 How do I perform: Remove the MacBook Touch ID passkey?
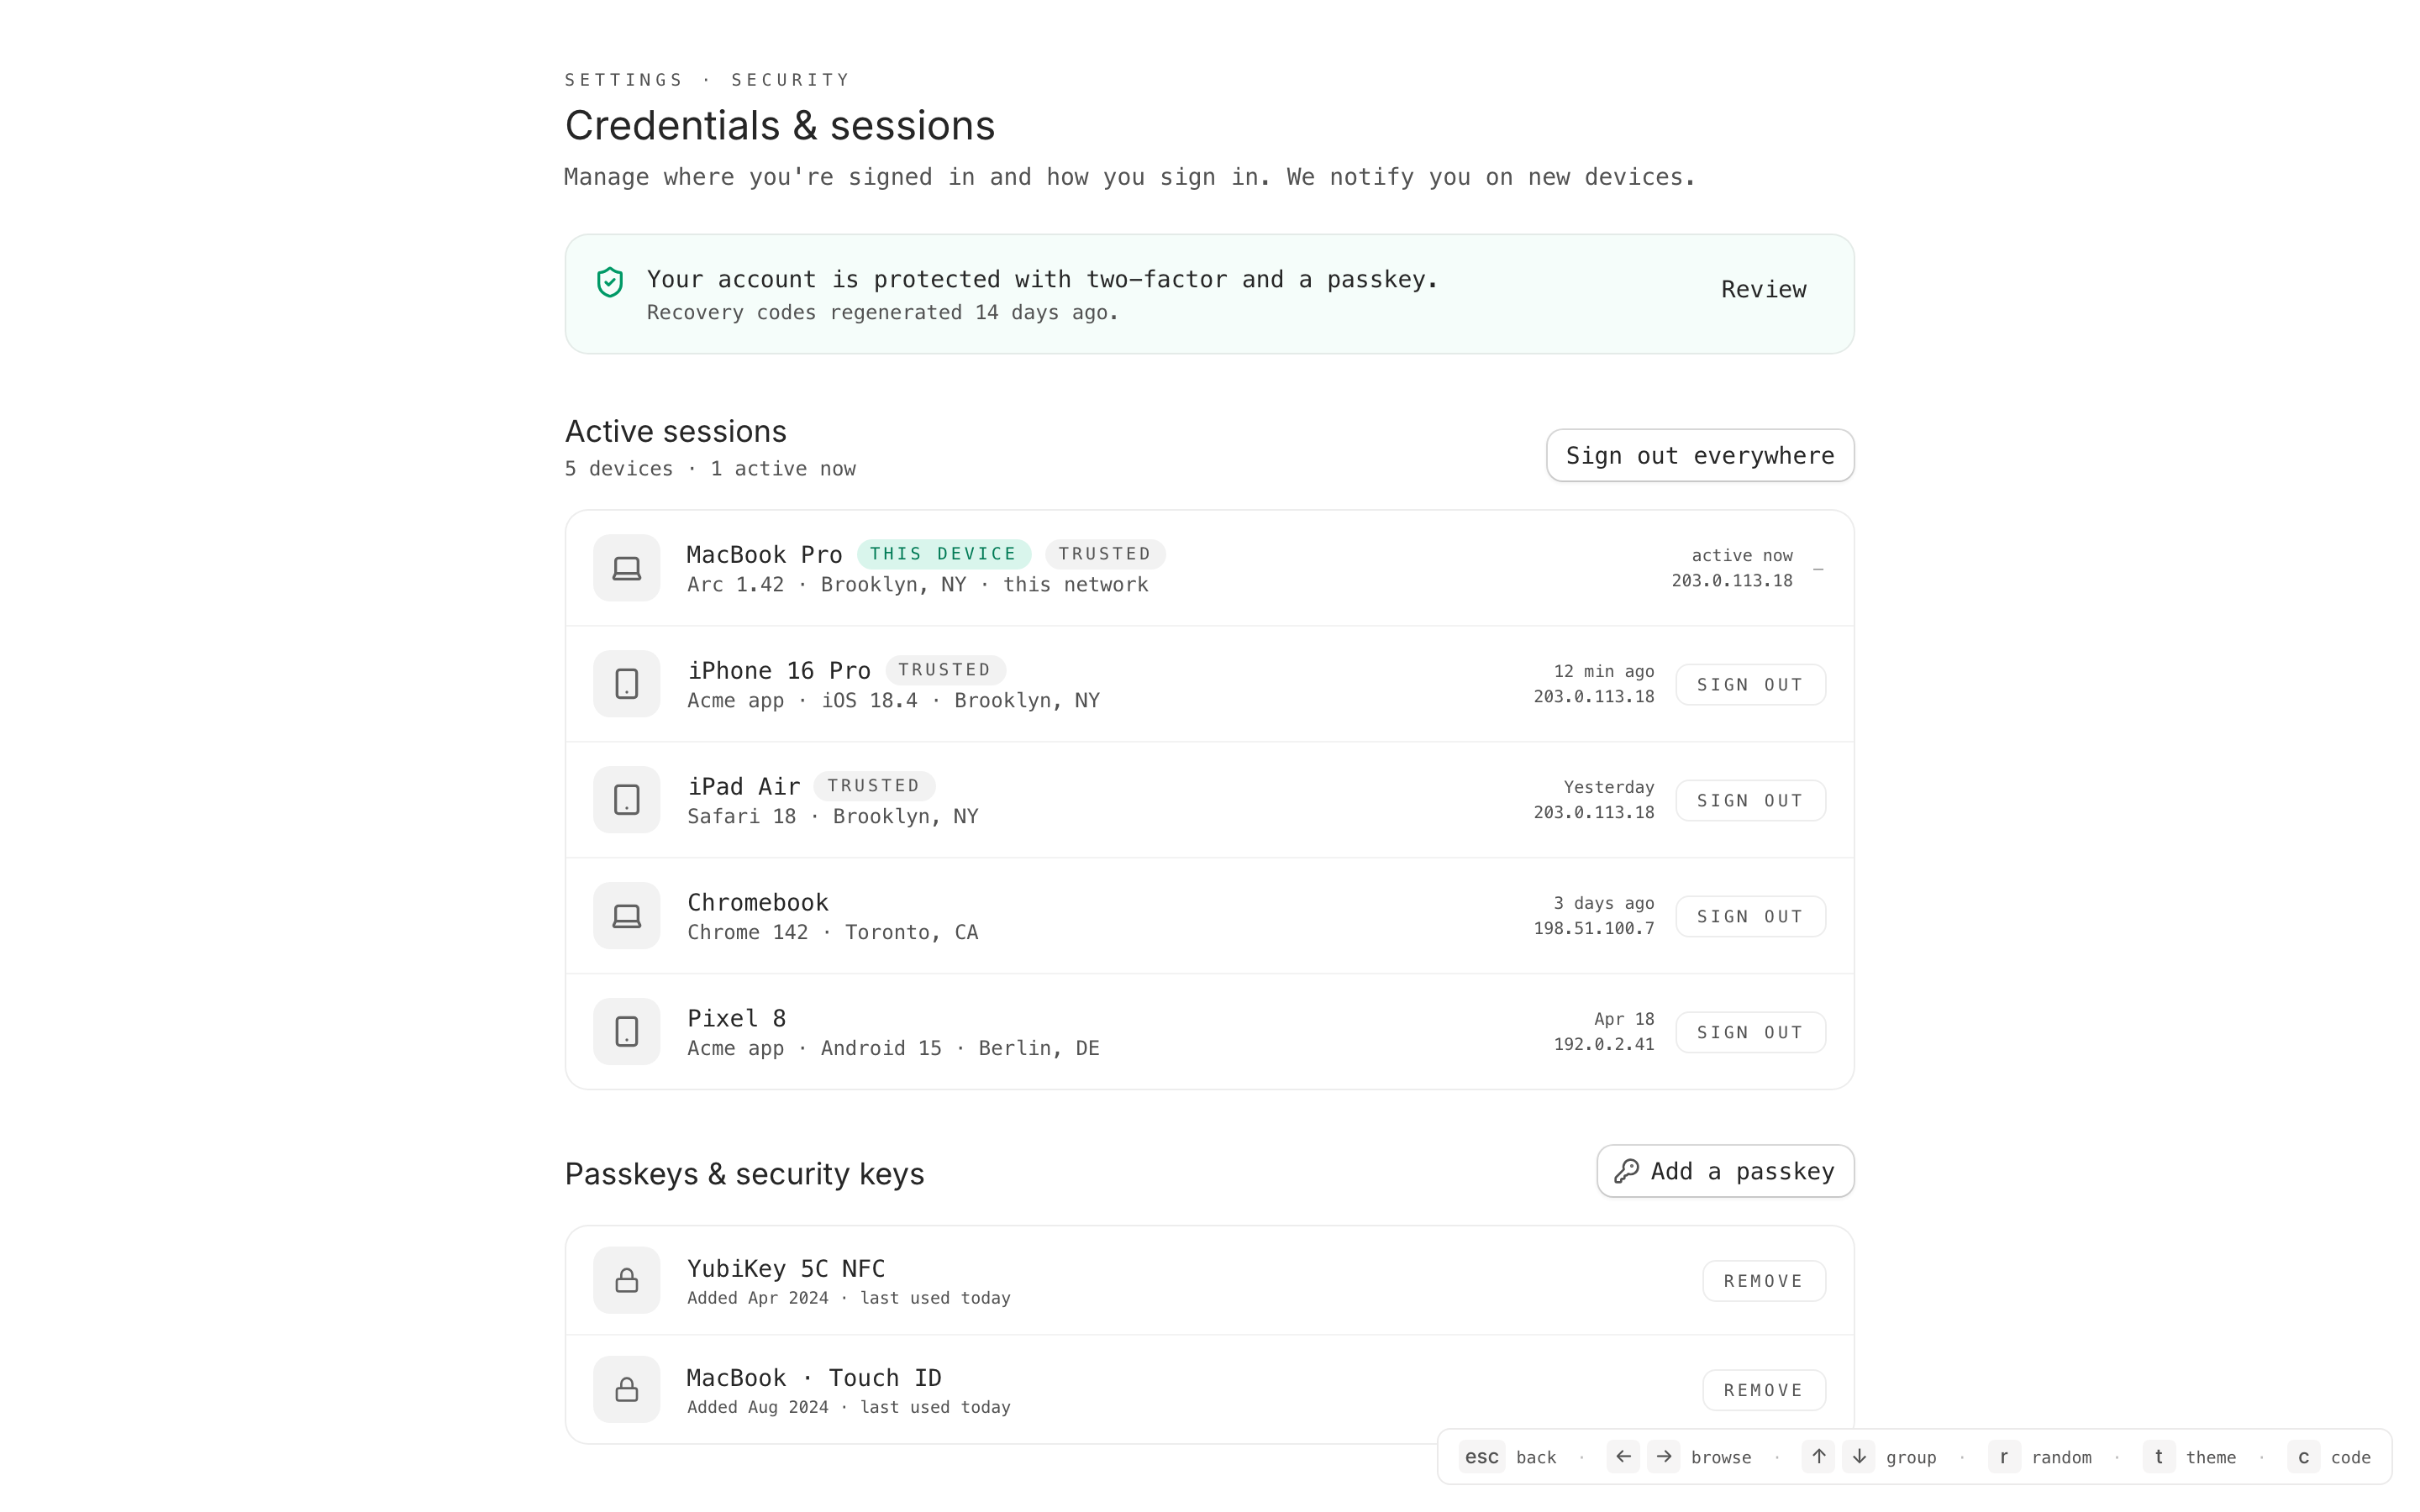click(1764, 1390)
